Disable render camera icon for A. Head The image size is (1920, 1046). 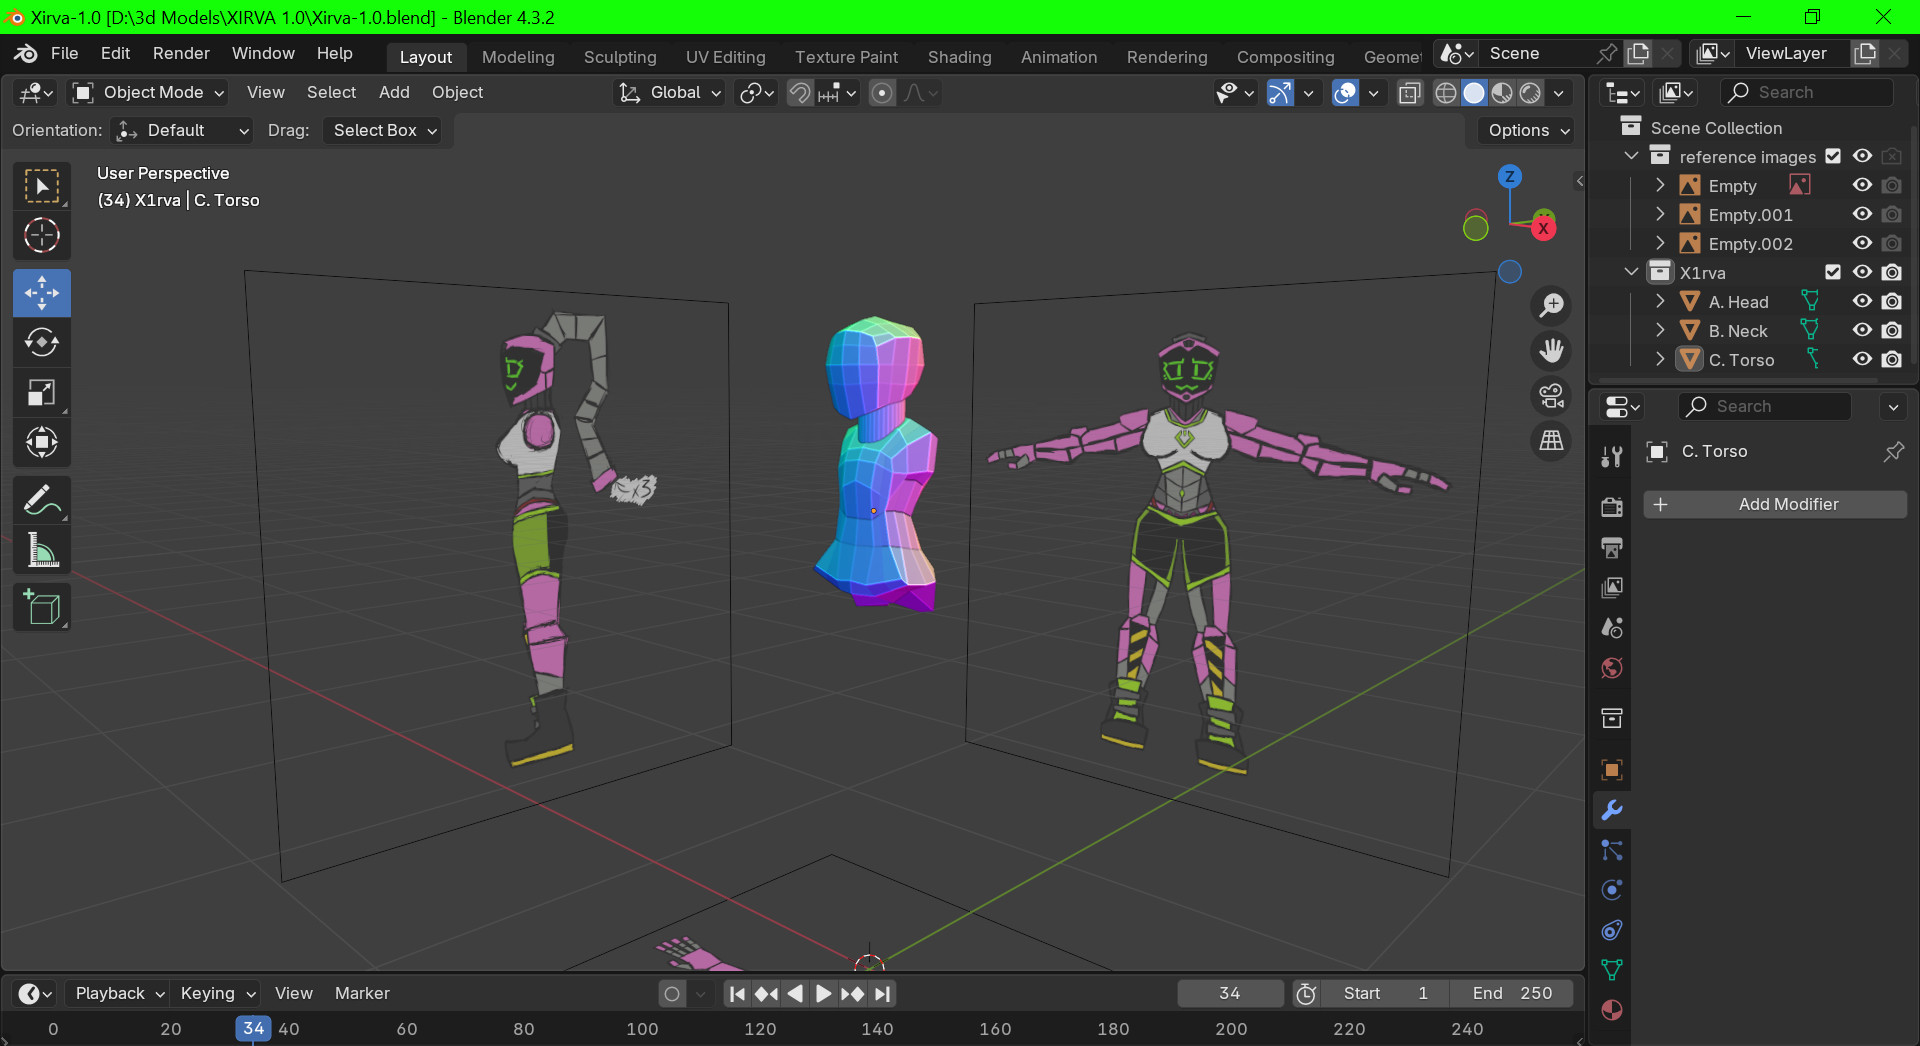click(x=1891, y=301)
